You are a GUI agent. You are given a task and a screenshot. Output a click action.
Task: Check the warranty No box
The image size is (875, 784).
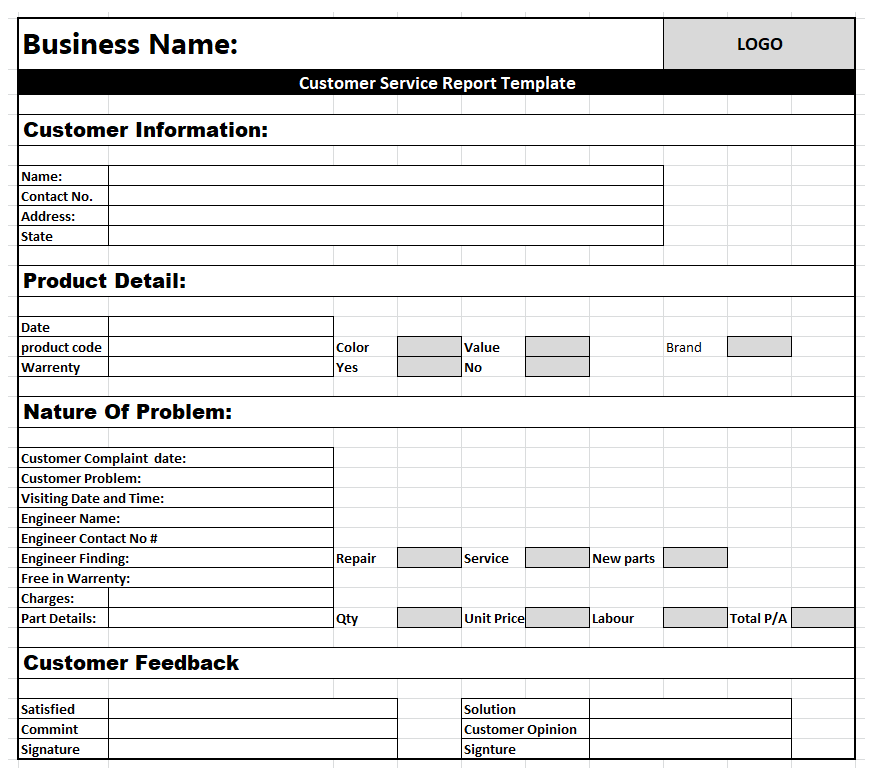(557, 367)
